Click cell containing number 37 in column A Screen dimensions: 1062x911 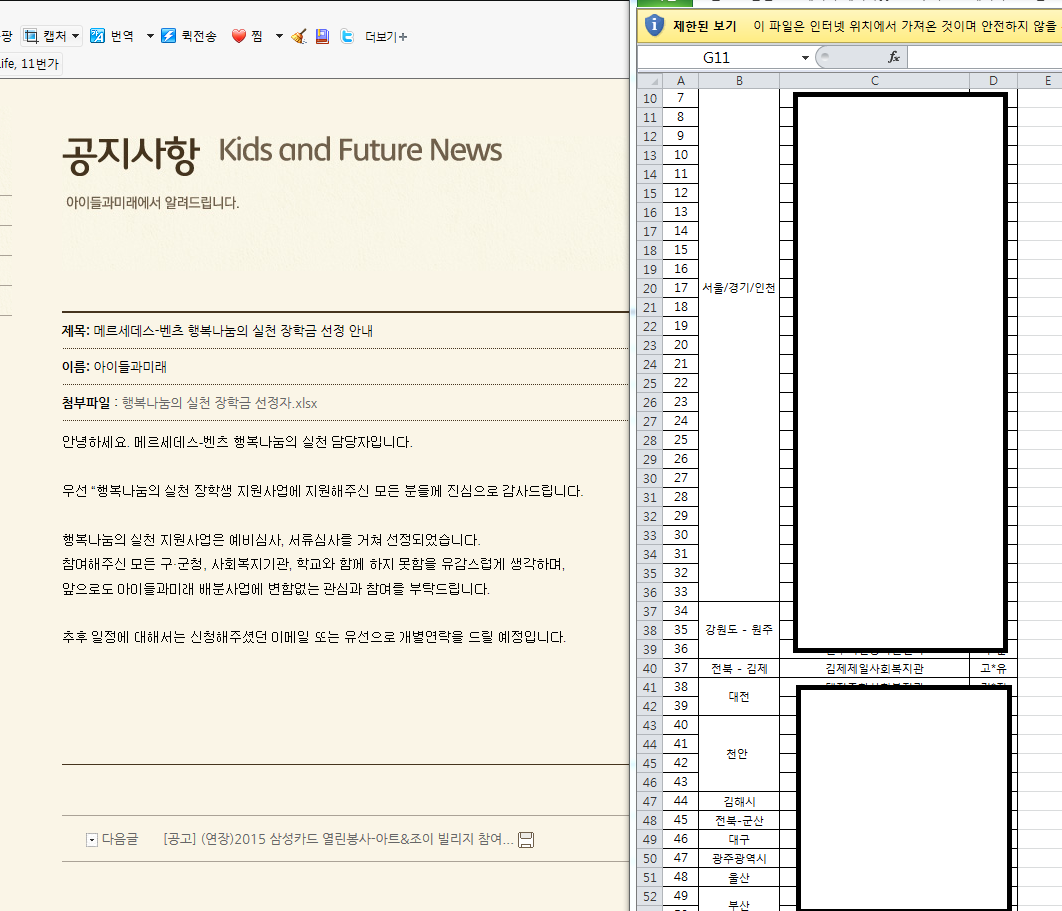681,669
